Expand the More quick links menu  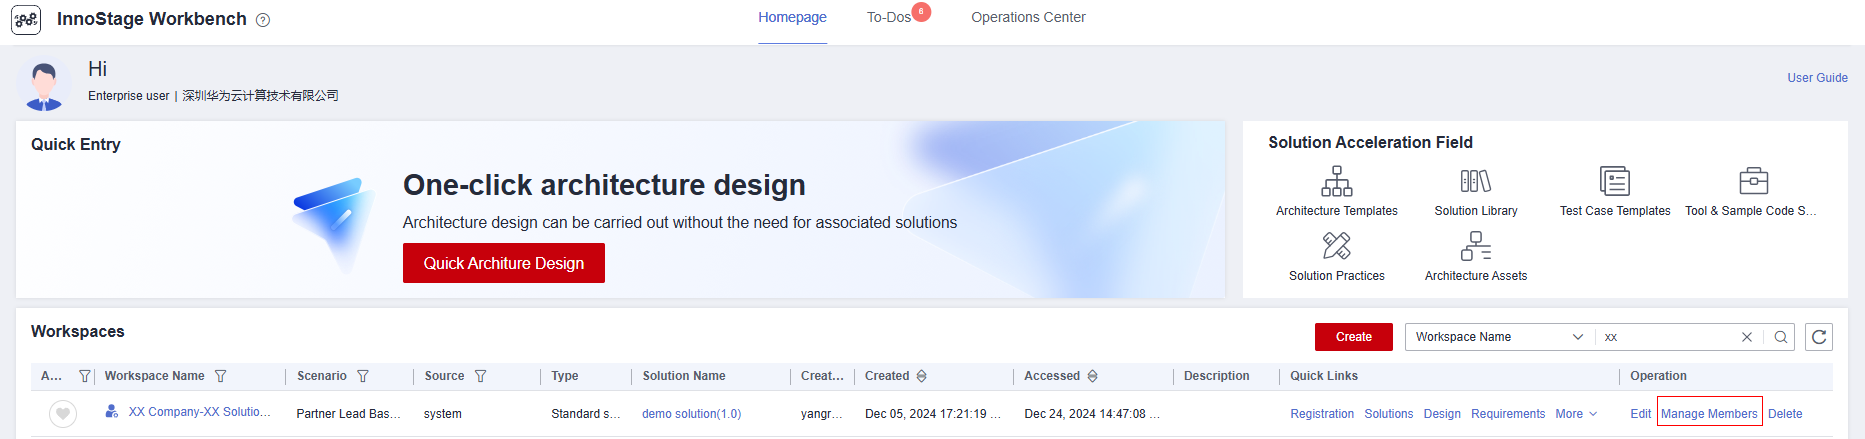pyautogui.click(x=1576, y=414)
